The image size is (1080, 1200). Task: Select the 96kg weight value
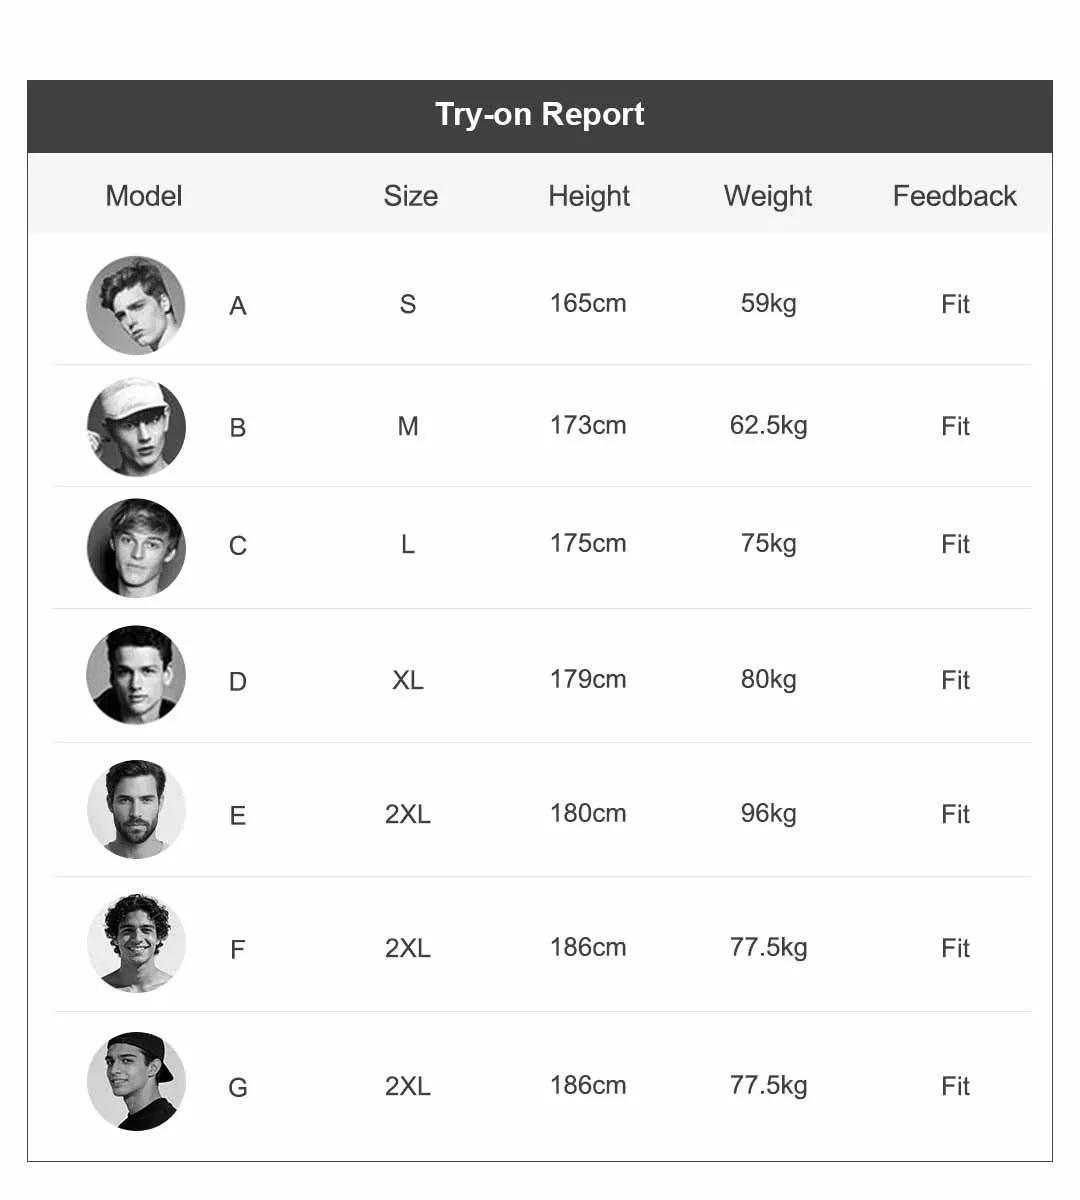click(x=768, y=814)
